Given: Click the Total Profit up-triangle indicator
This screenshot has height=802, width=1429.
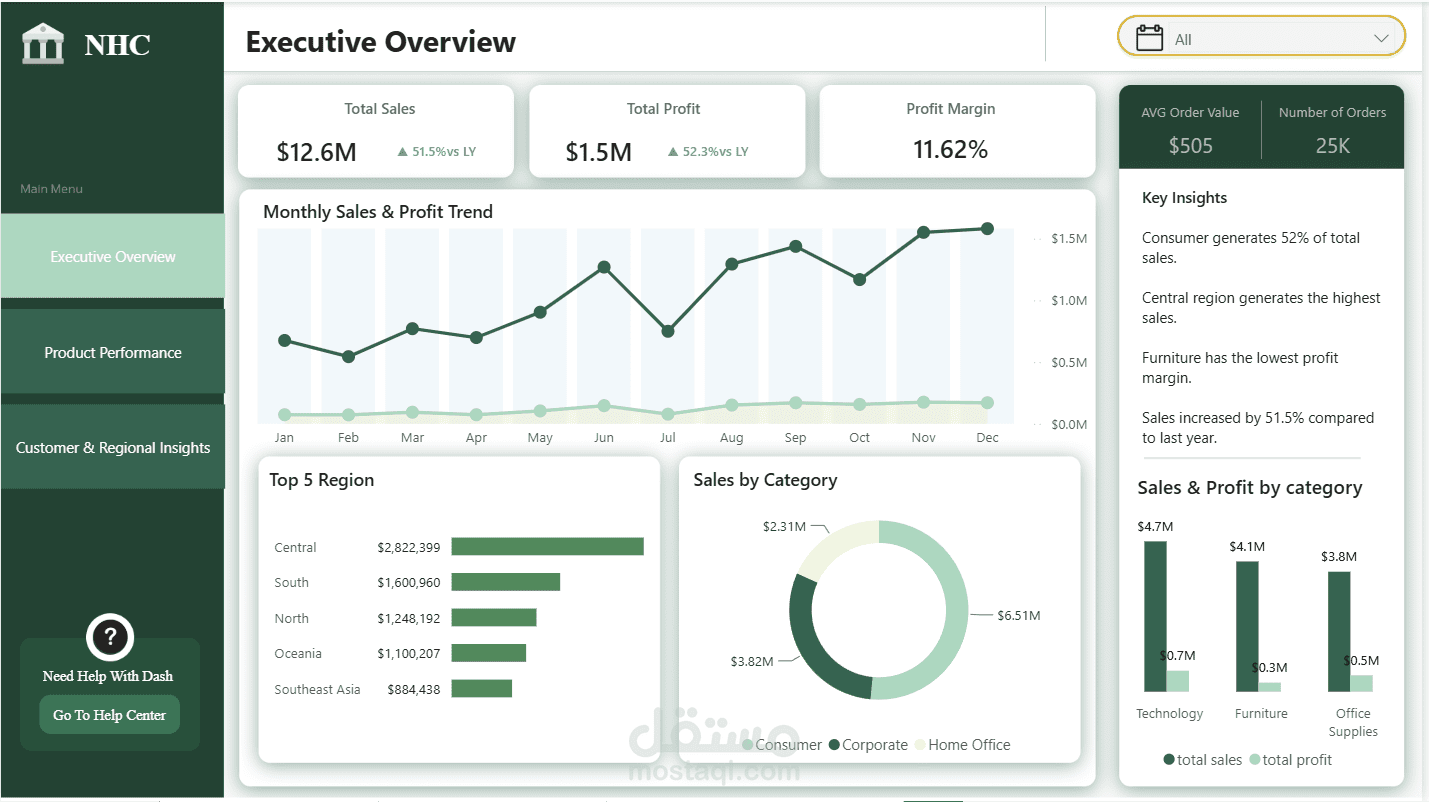Looking at the screenshot, I should pyautogui.click(x=673, y=152).
